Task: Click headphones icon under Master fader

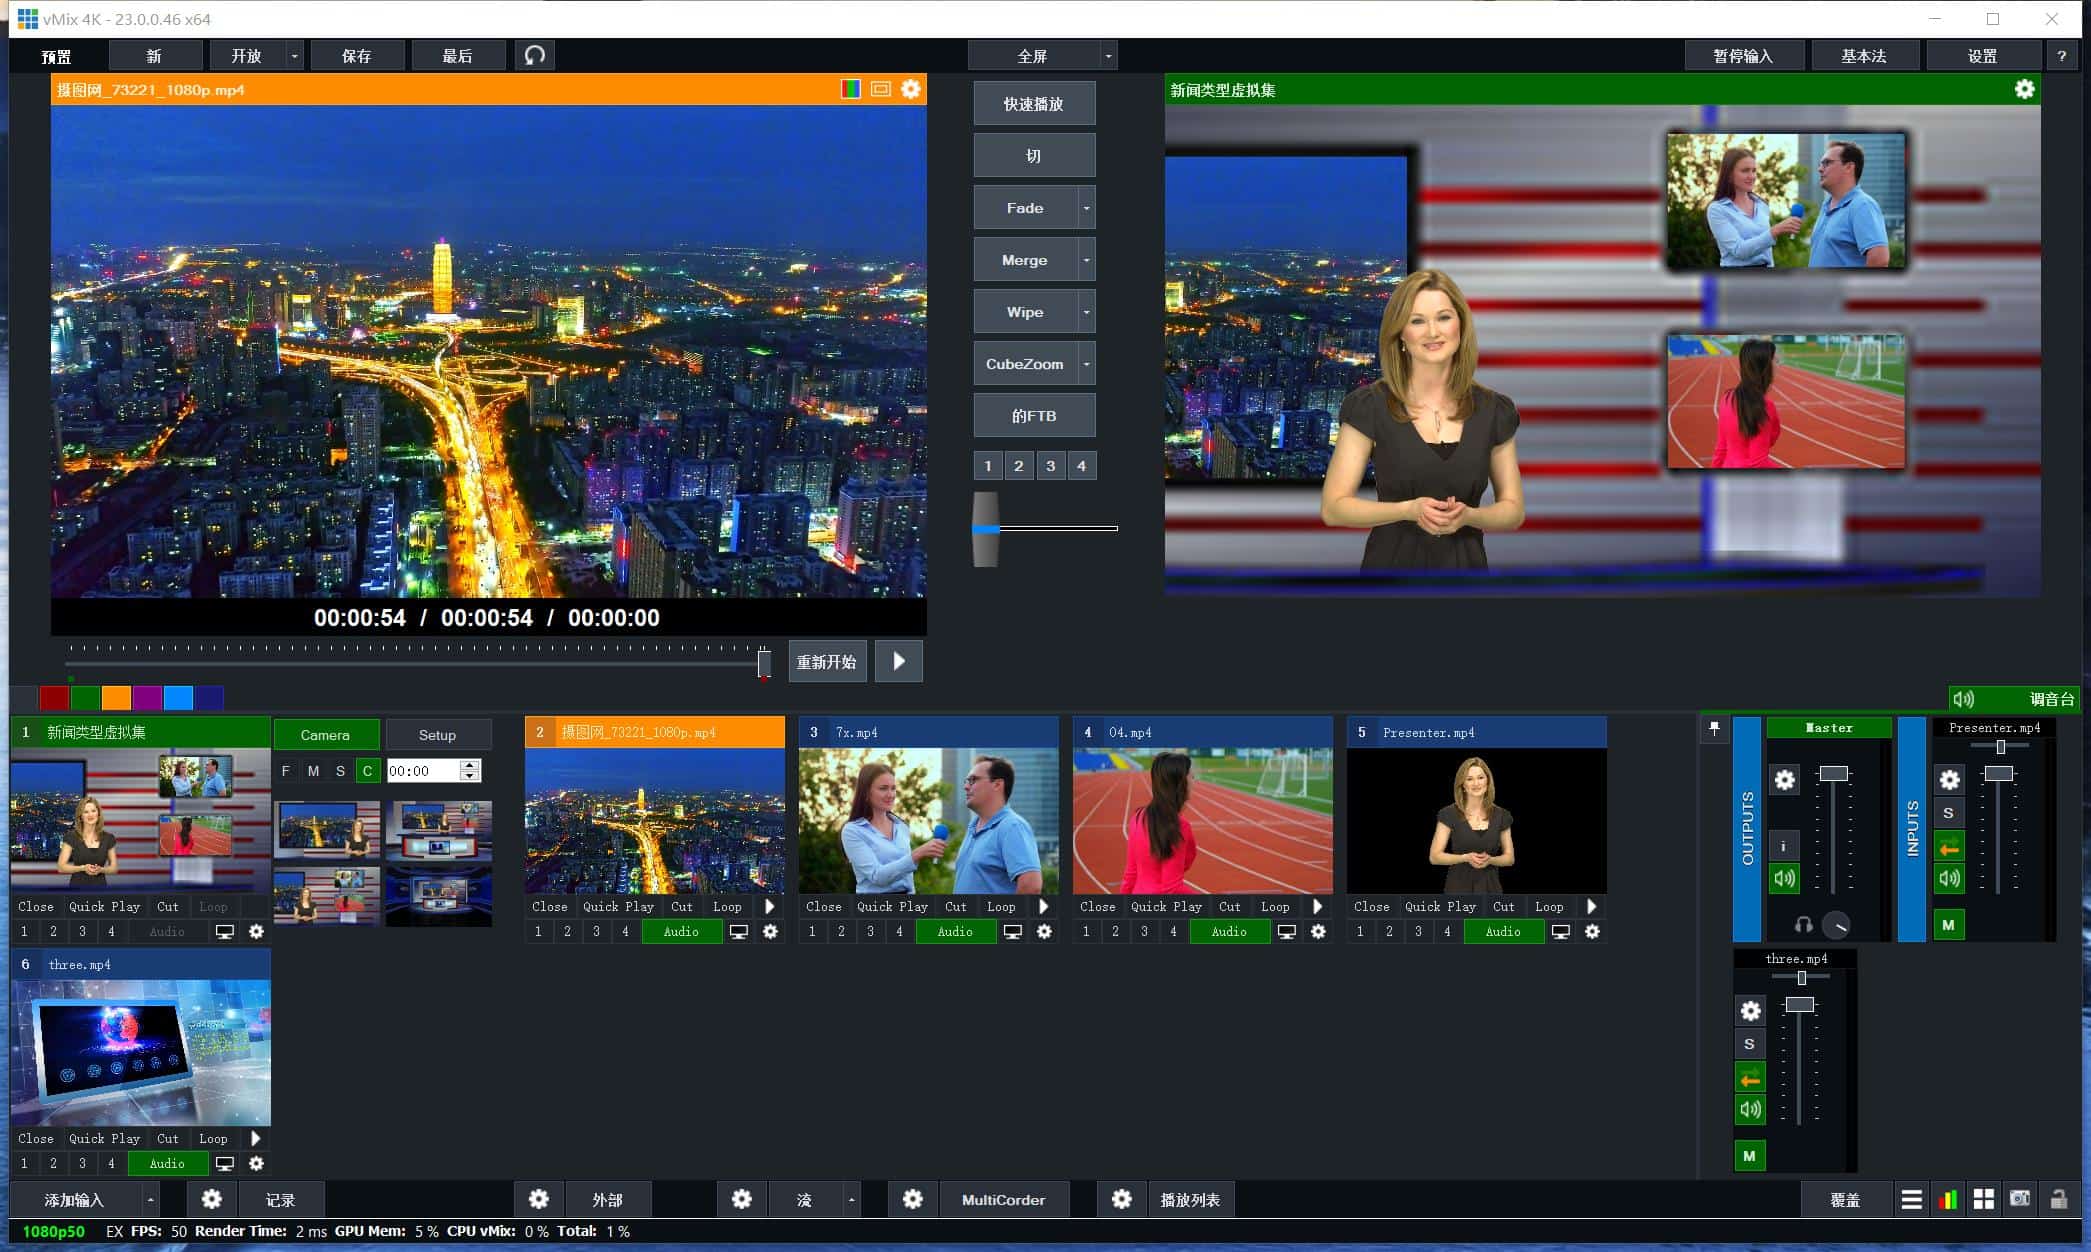Action: [1803, 925]
